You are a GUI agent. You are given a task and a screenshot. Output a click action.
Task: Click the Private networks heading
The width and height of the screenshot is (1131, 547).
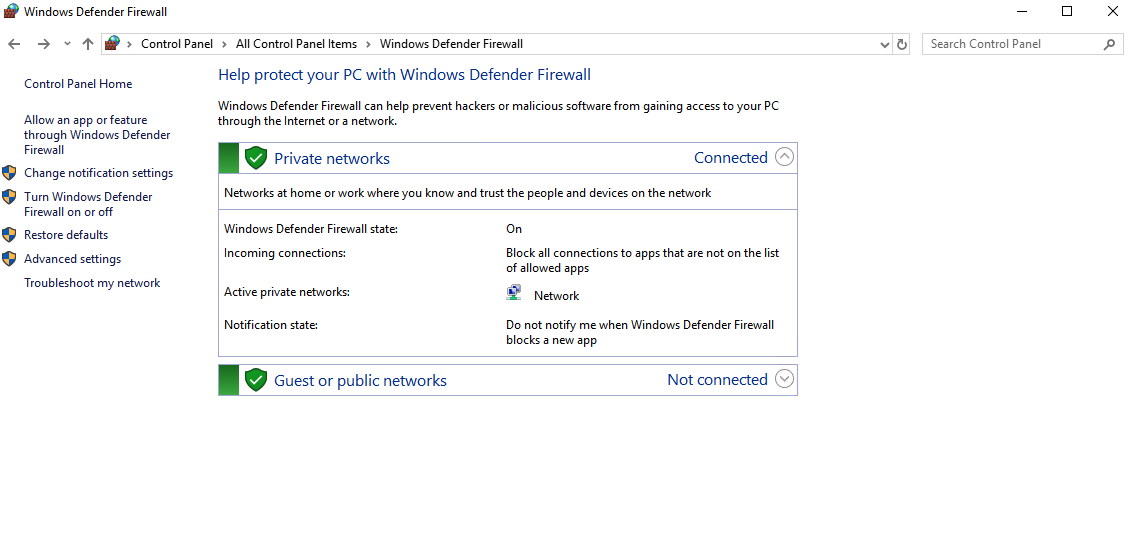[332, 158]
